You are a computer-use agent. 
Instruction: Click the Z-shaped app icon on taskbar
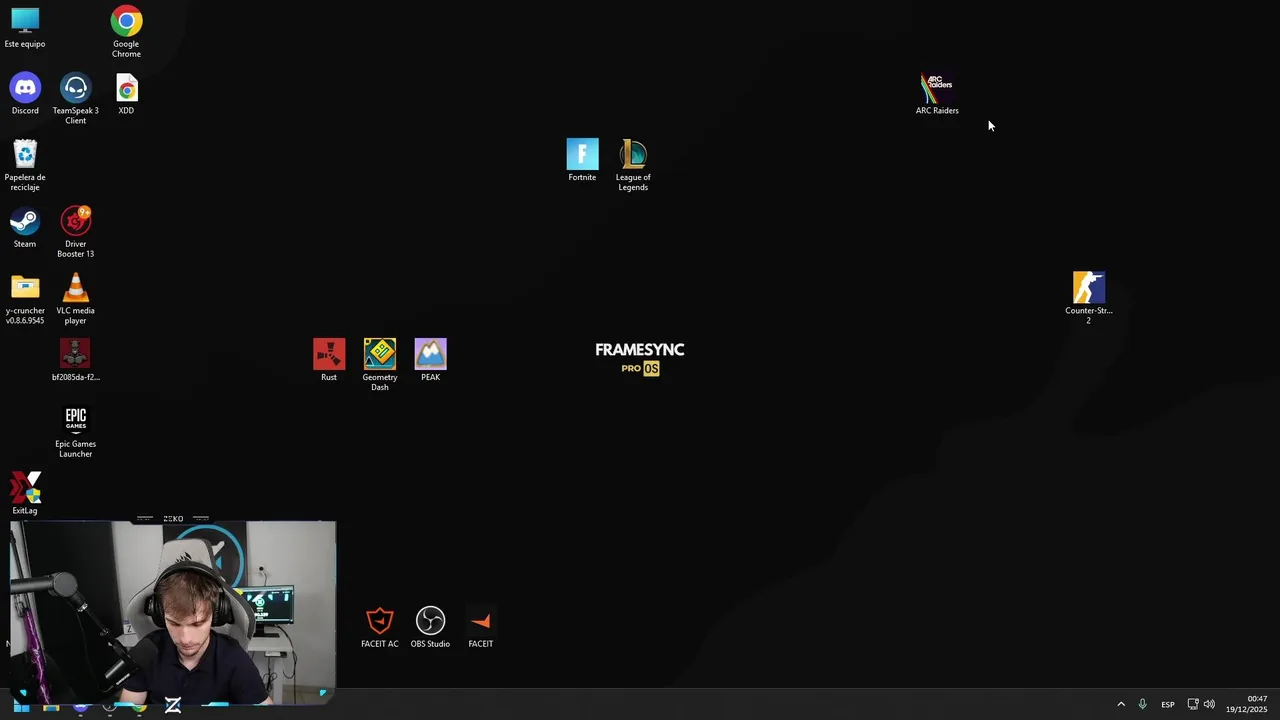coord(173,706)
